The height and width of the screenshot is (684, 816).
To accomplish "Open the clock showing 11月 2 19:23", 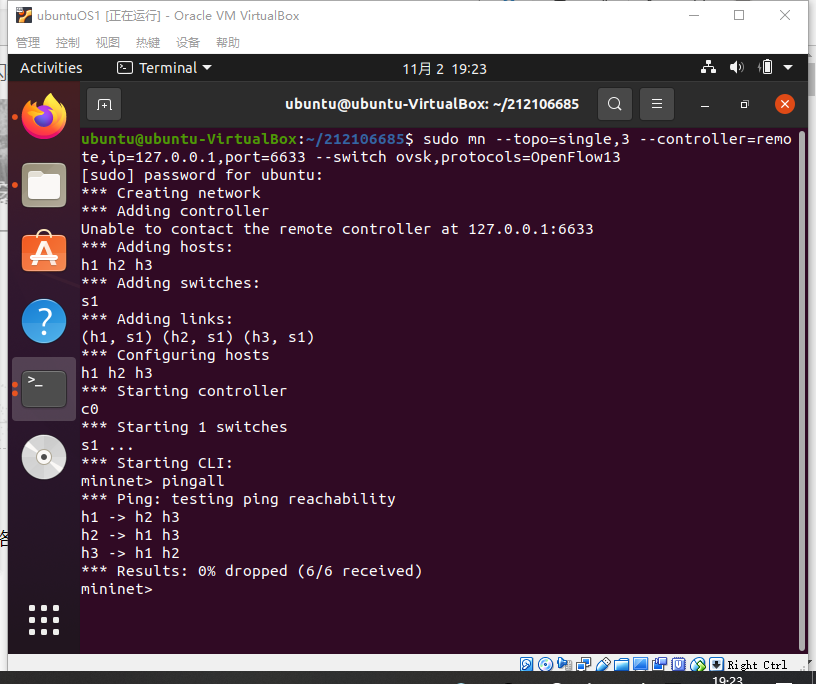I will [444, 69].
